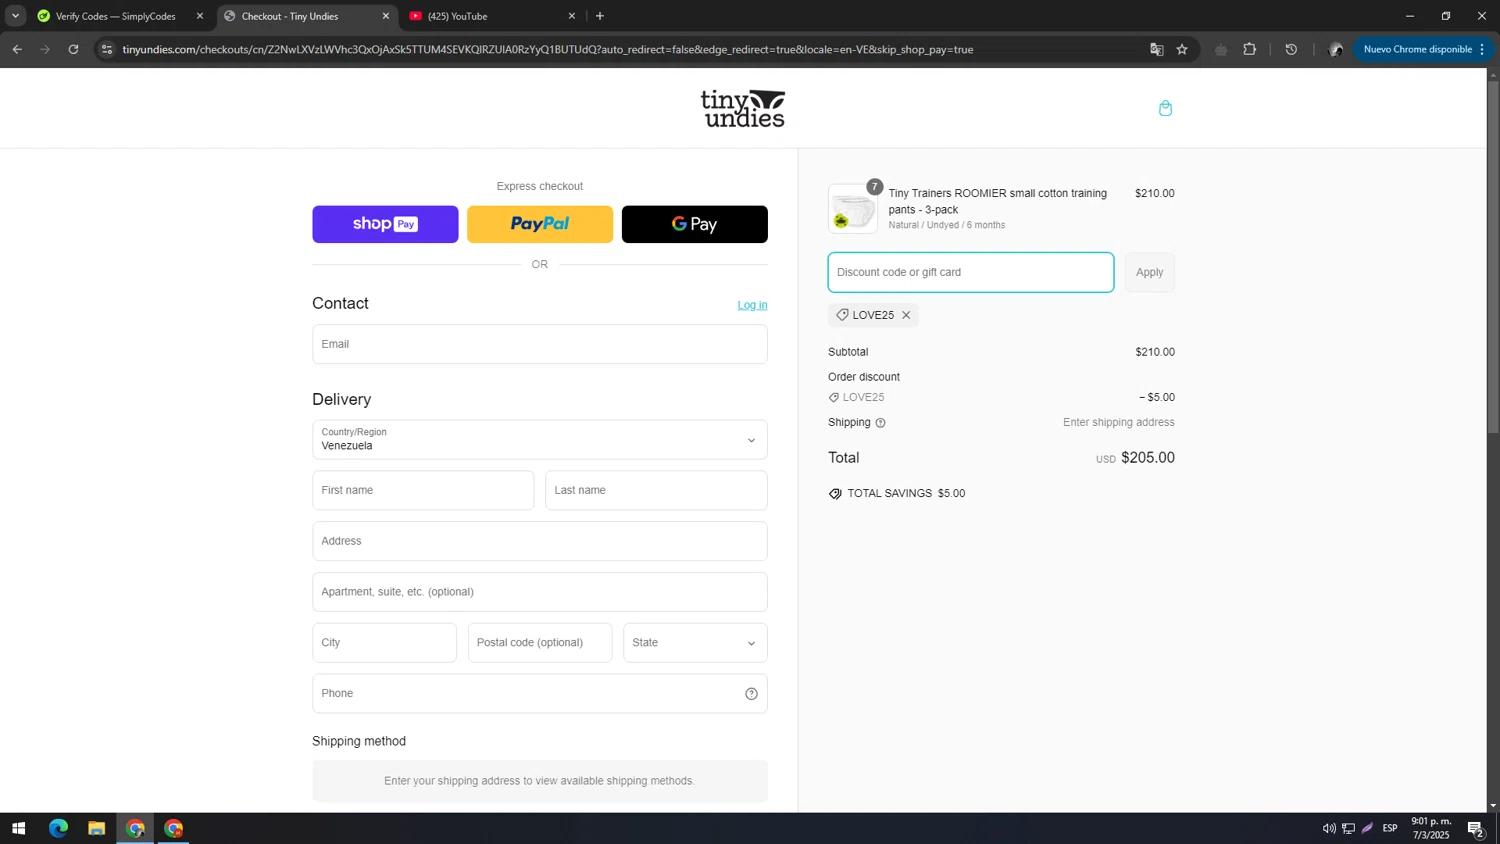Click the Tiny Undies logo

[x=742, y=108]
